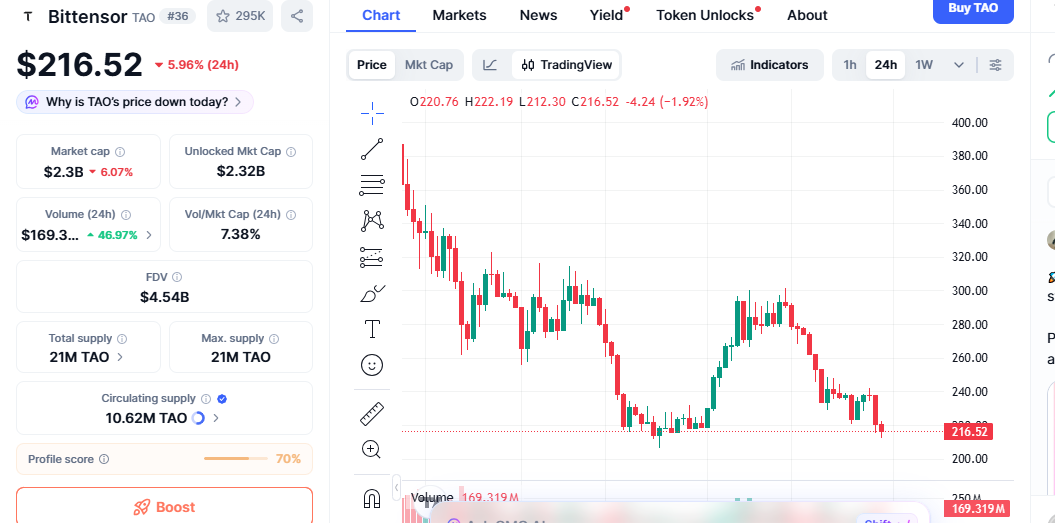
Task: Toggle the line chart view
Action: 490,65
